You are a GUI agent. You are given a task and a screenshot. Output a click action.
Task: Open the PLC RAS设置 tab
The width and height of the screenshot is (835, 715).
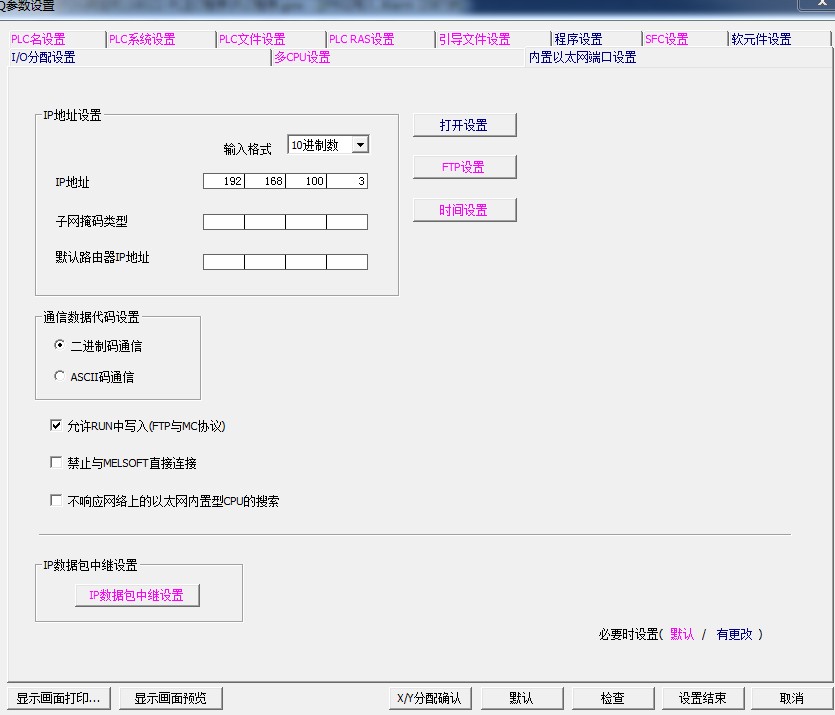tap(361, 40)
